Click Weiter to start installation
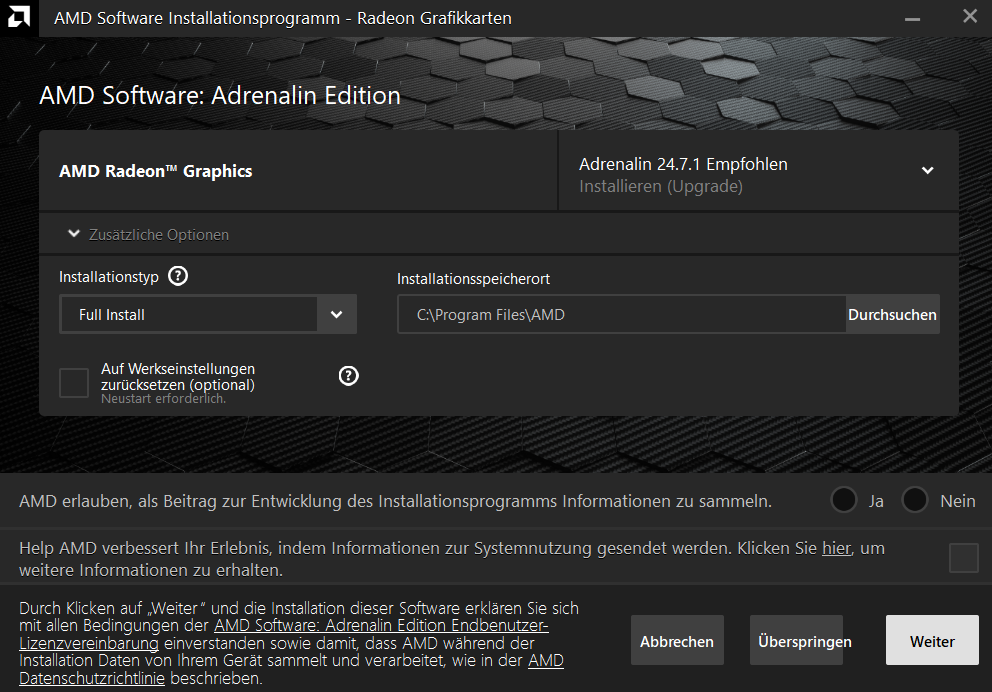This screenshot has height=692, width=992. point(931,640)
